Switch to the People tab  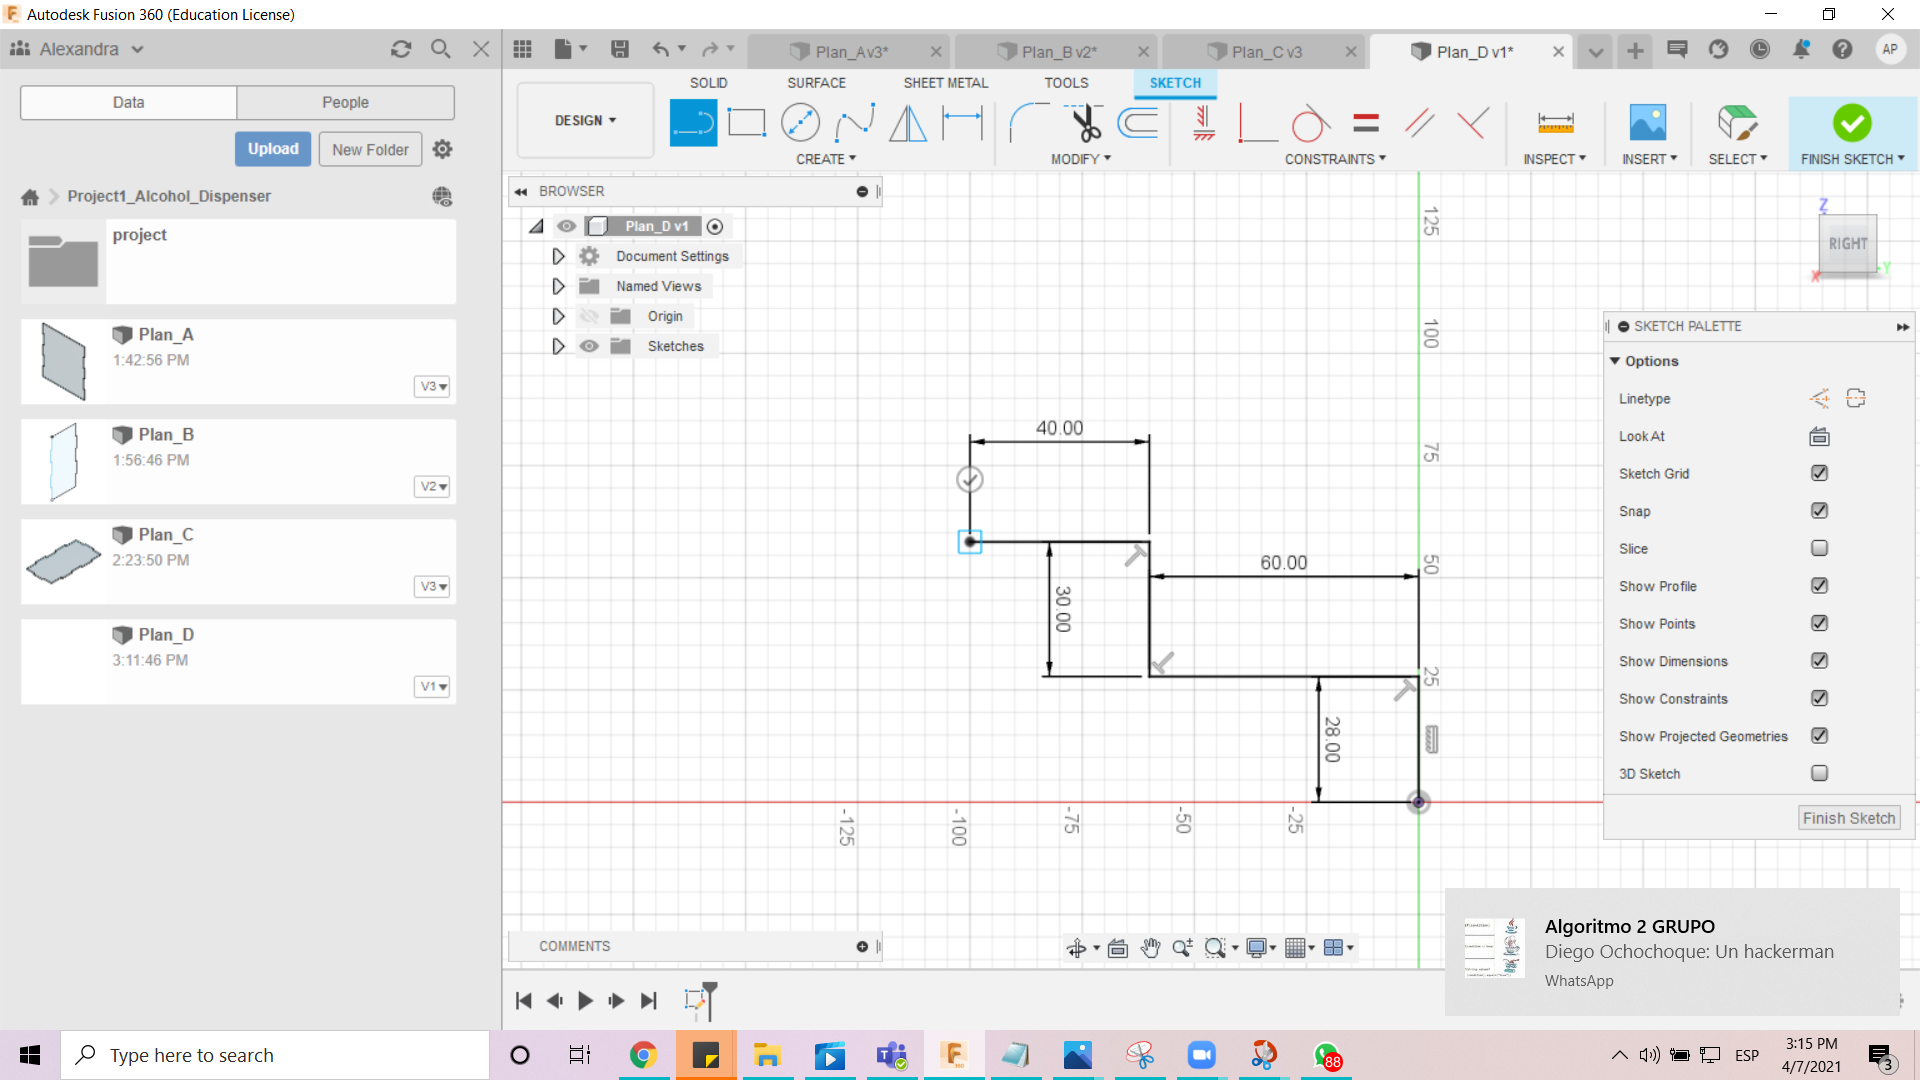pyautogui.click(x=345, y=102)
